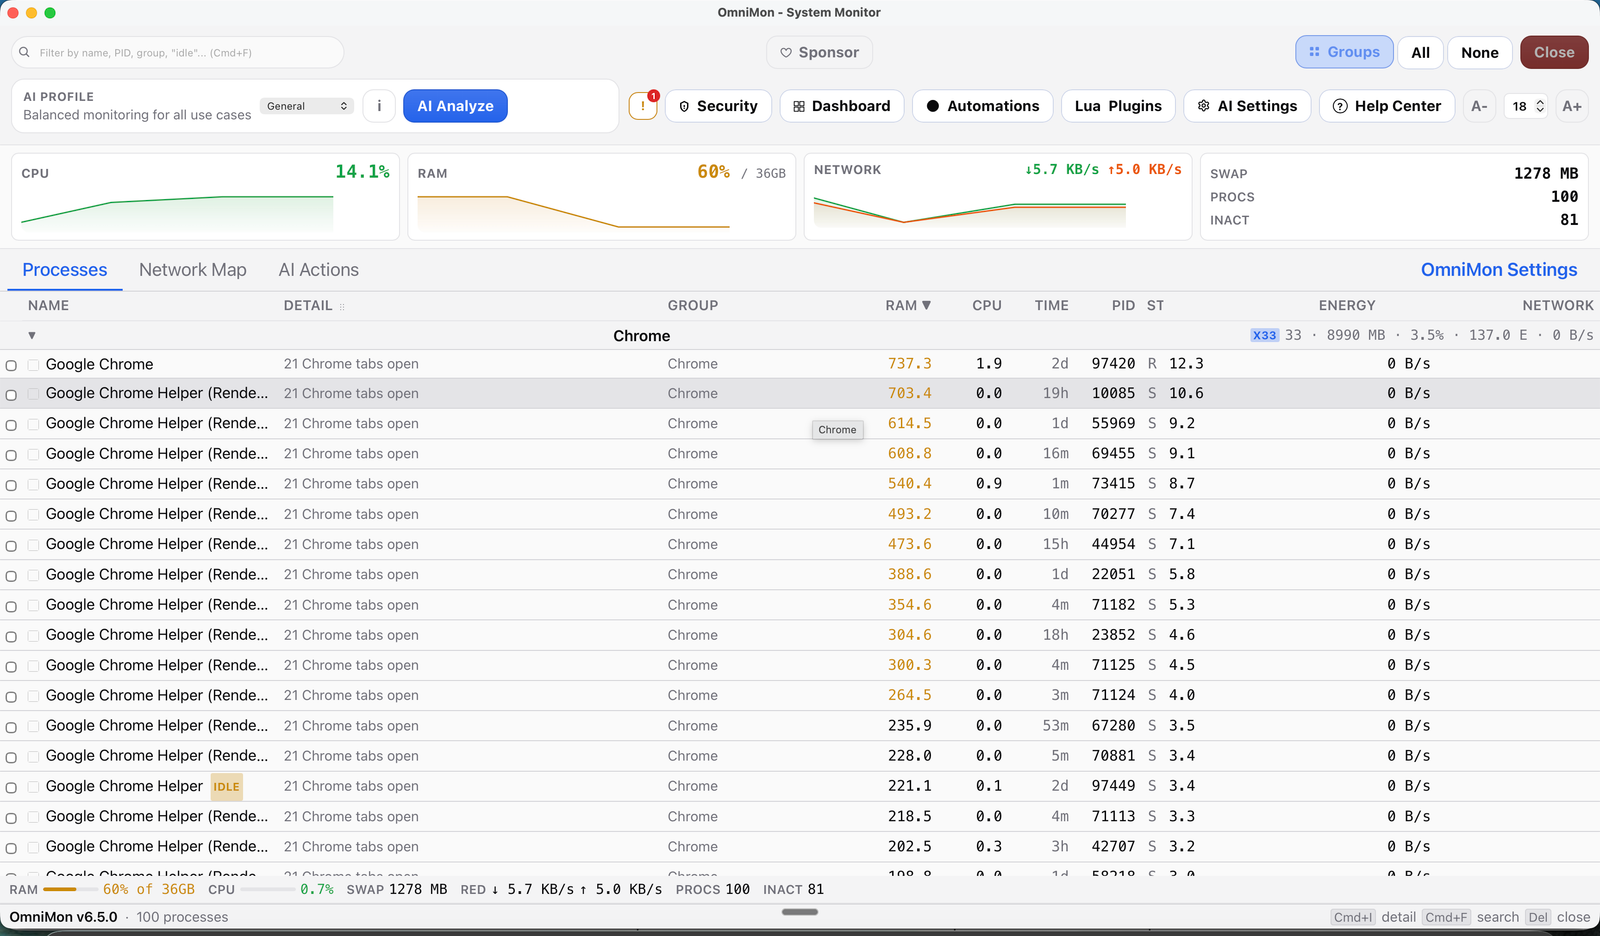Open the Automations panel
Image resolution: width=1600 pixels, height=936 pixels.
click(x=982, y=106)
